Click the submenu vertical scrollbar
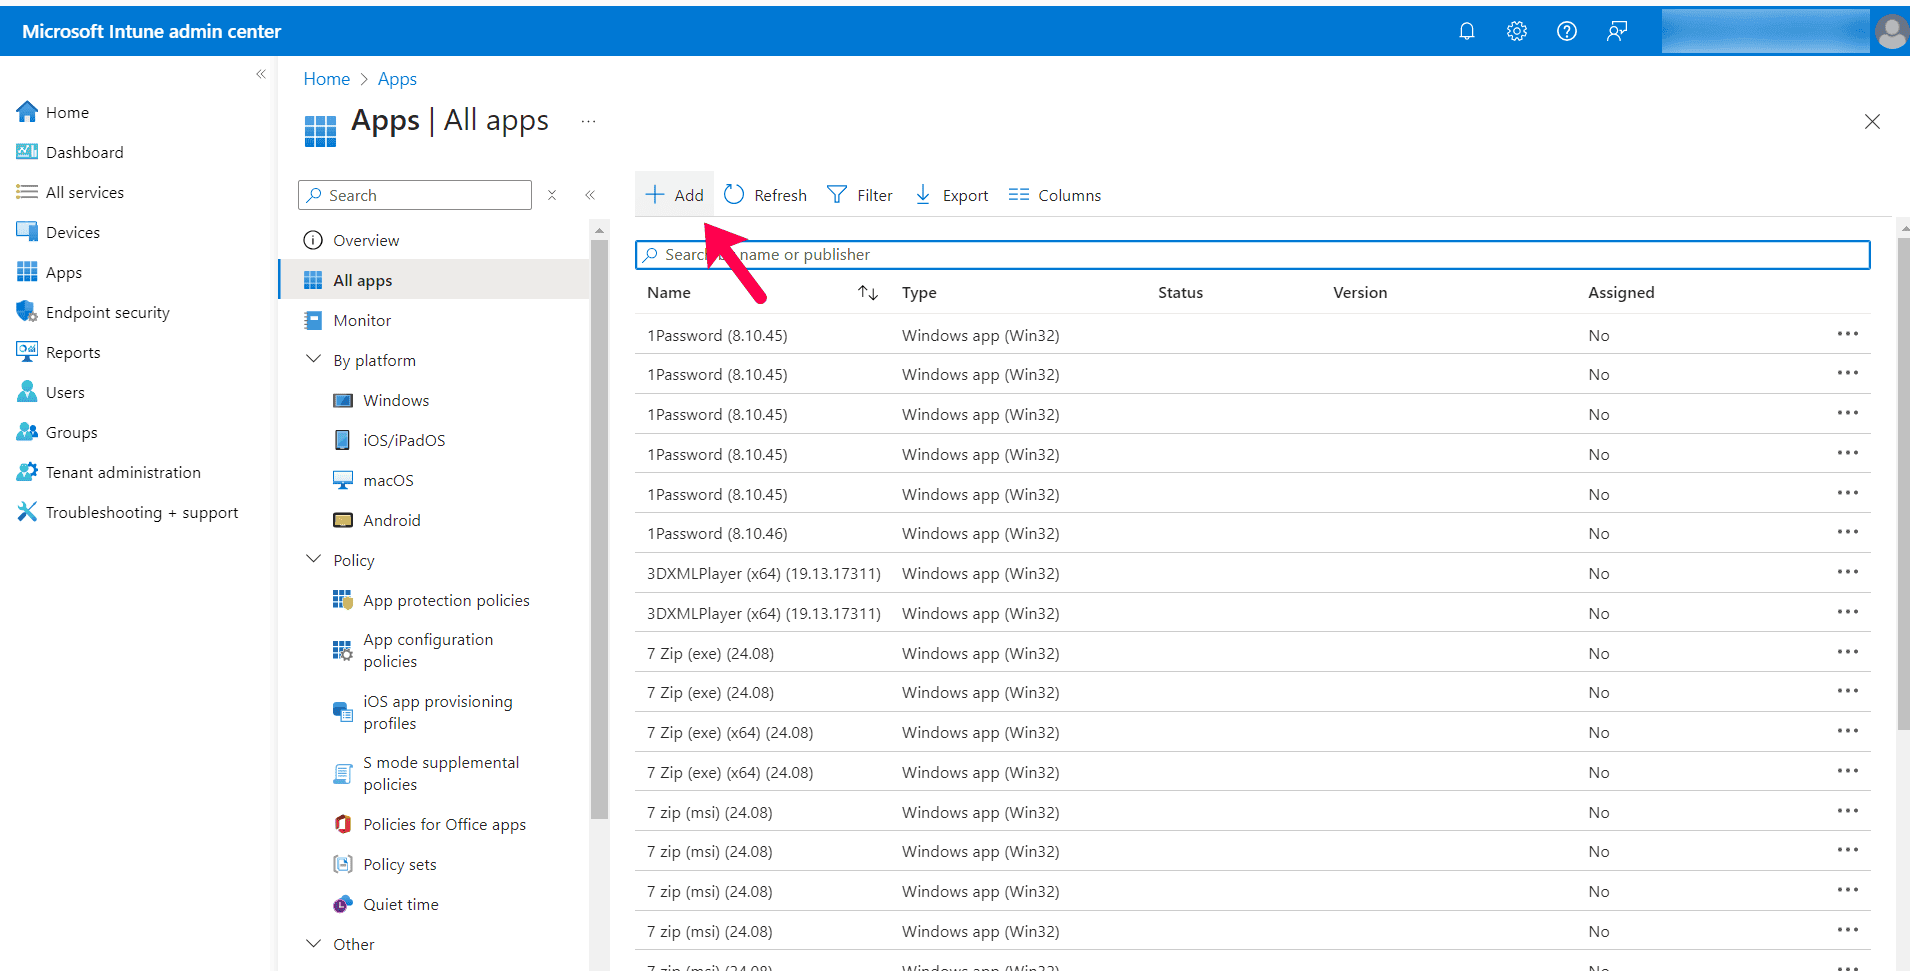The image size is (1910, 971). coord(599,530)
